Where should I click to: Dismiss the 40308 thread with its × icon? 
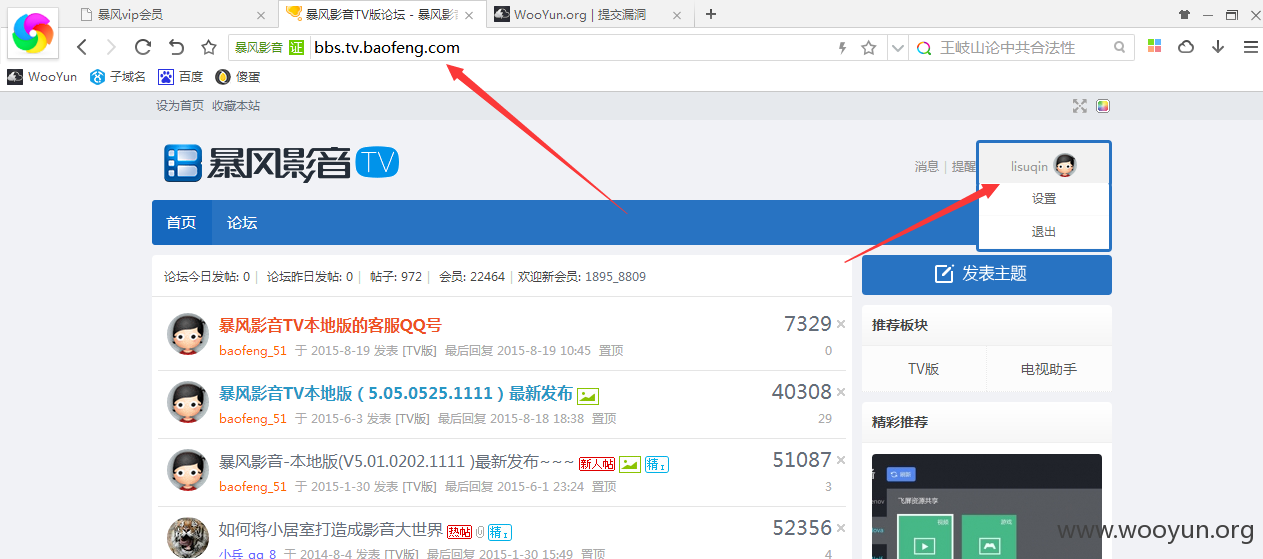pos(841,392)
